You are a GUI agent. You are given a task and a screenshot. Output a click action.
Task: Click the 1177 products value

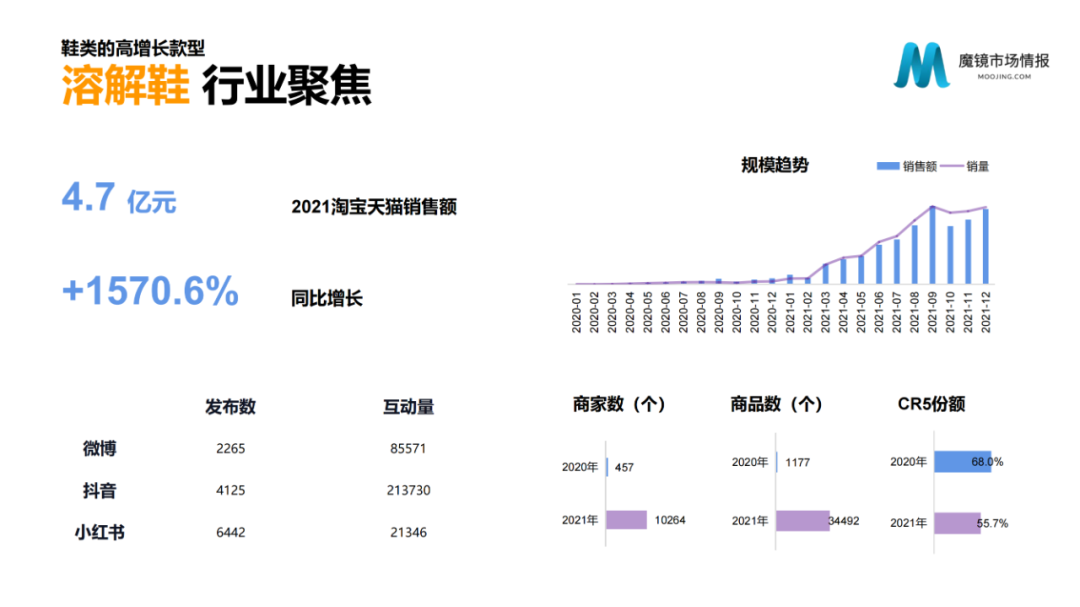[x=798, y=462]
